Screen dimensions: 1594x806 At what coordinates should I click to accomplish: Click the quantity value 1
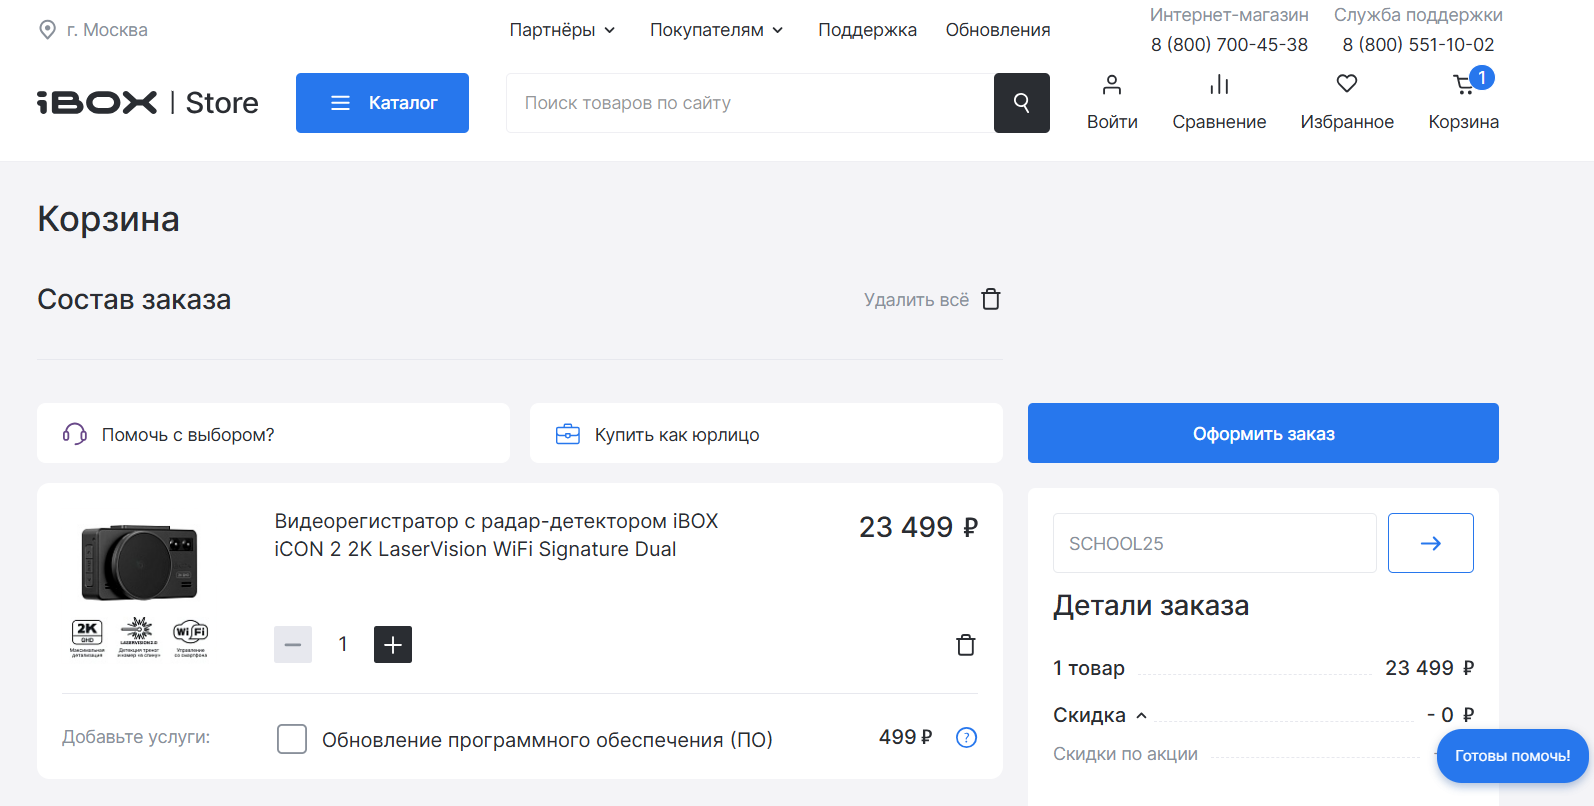(343, 644)
